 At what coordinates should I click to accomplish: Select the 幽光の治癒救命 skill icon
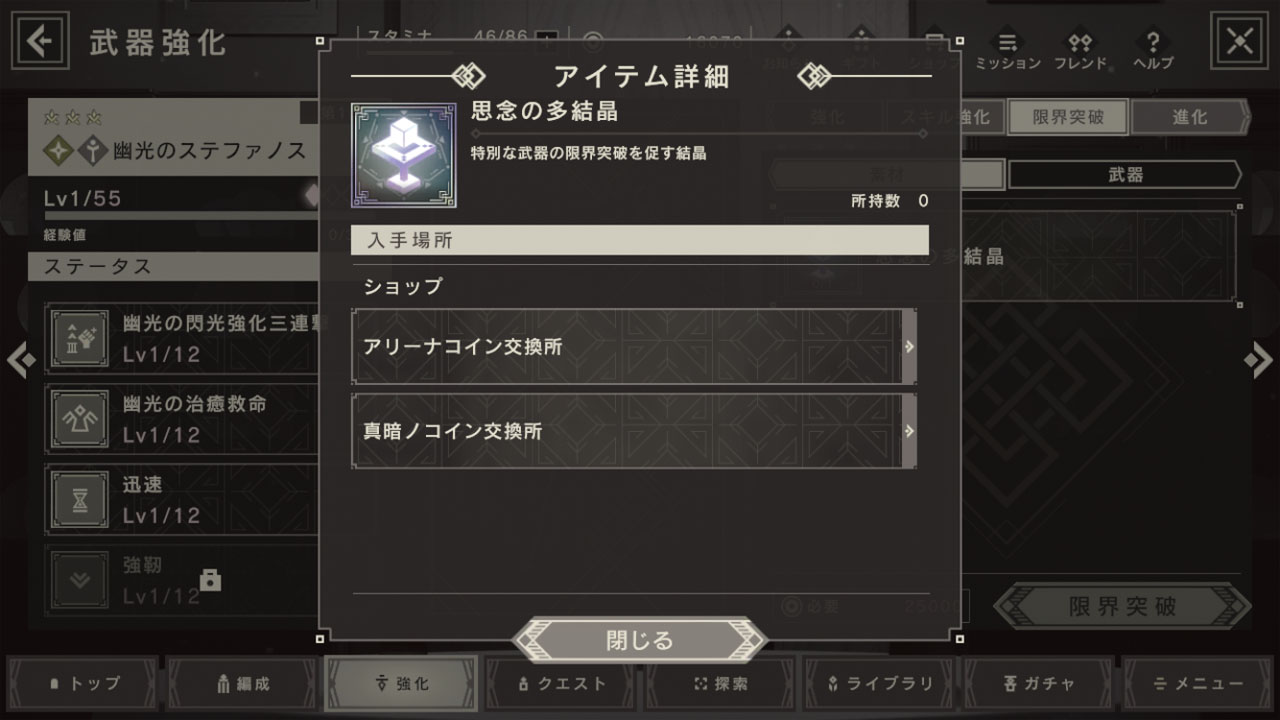(x=81, y=420)
